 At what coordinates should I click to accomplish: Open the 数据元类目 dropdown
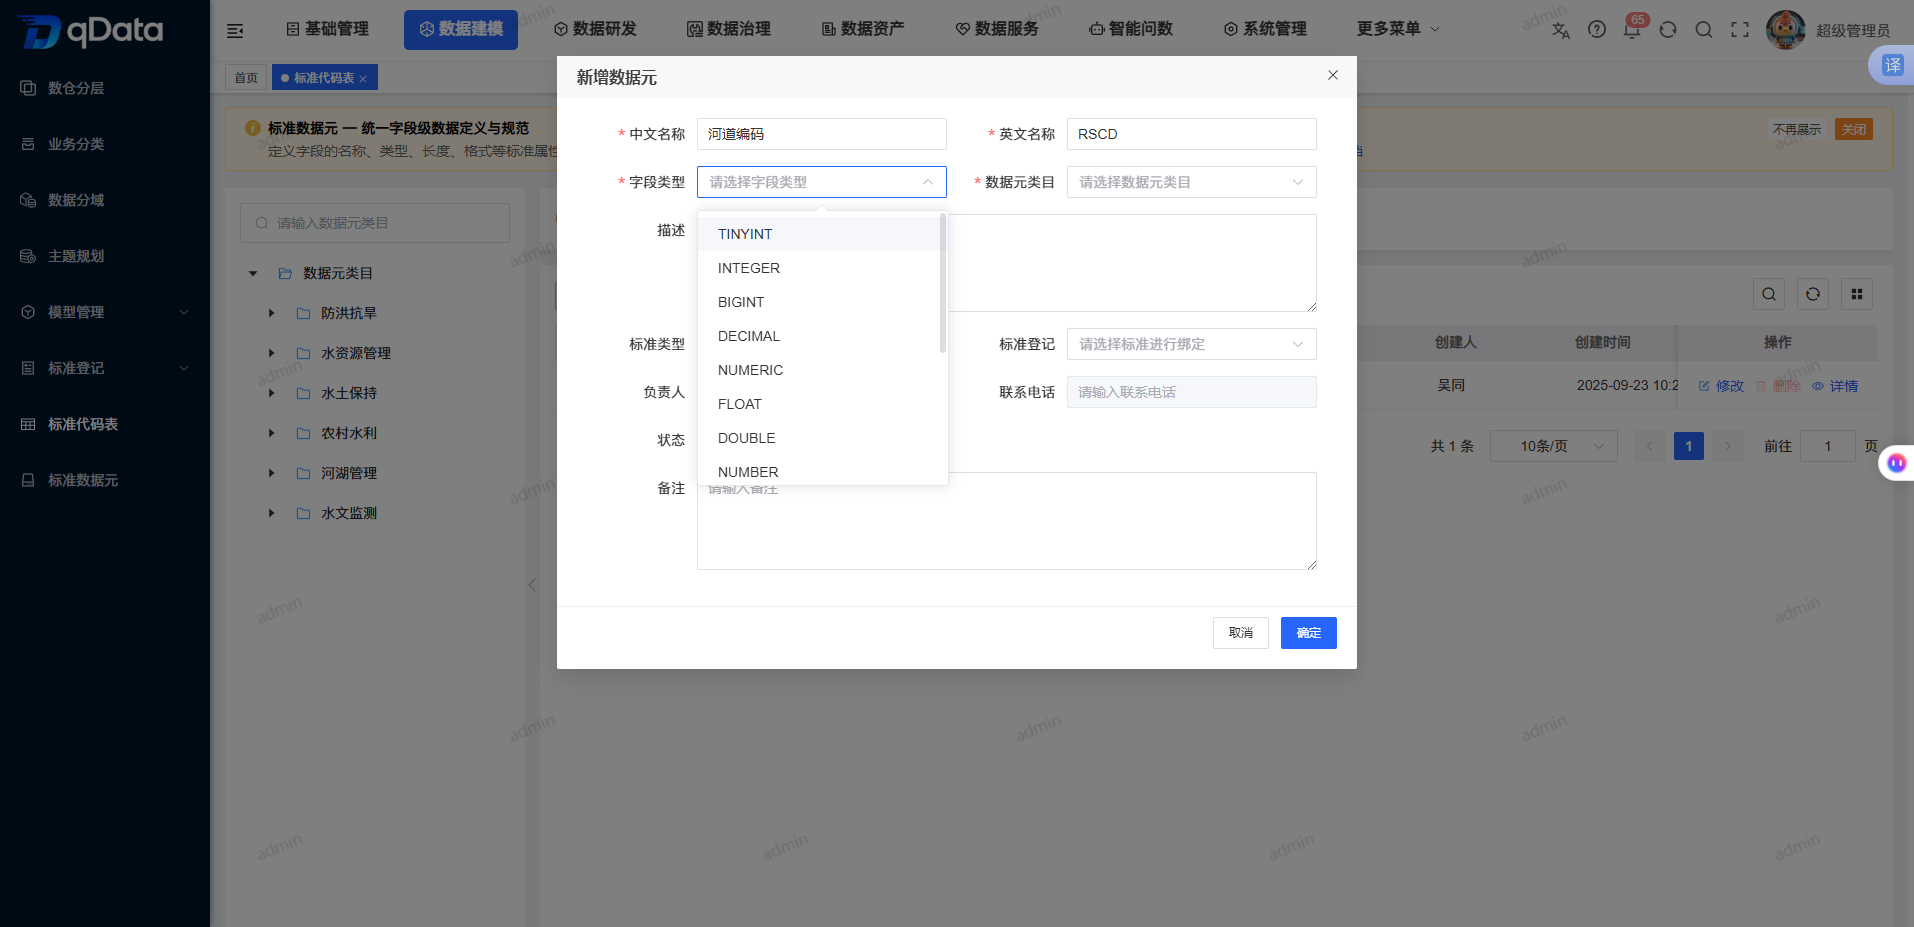point(1192,182)
